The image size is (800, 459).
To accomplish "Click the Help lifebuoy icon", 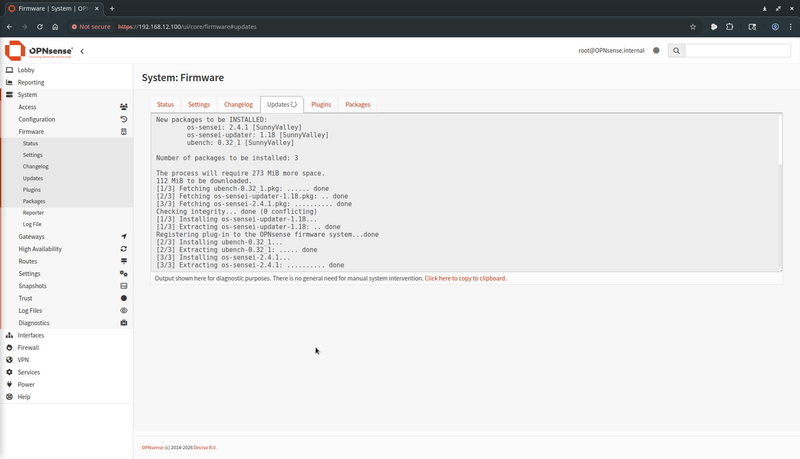I will [x=9, y=397].
